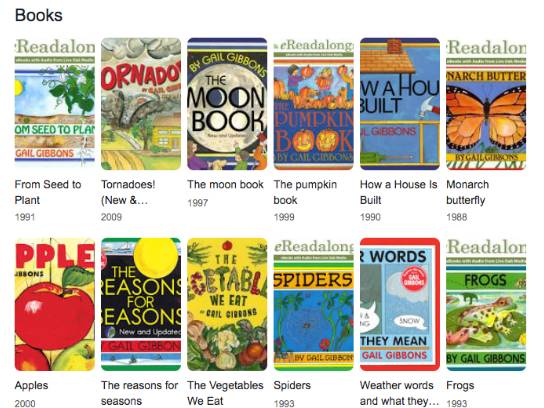The width and height of the screenshot is (544, 408).
Task: Open the From Seed to Plant cover
Action: (55, 104)
